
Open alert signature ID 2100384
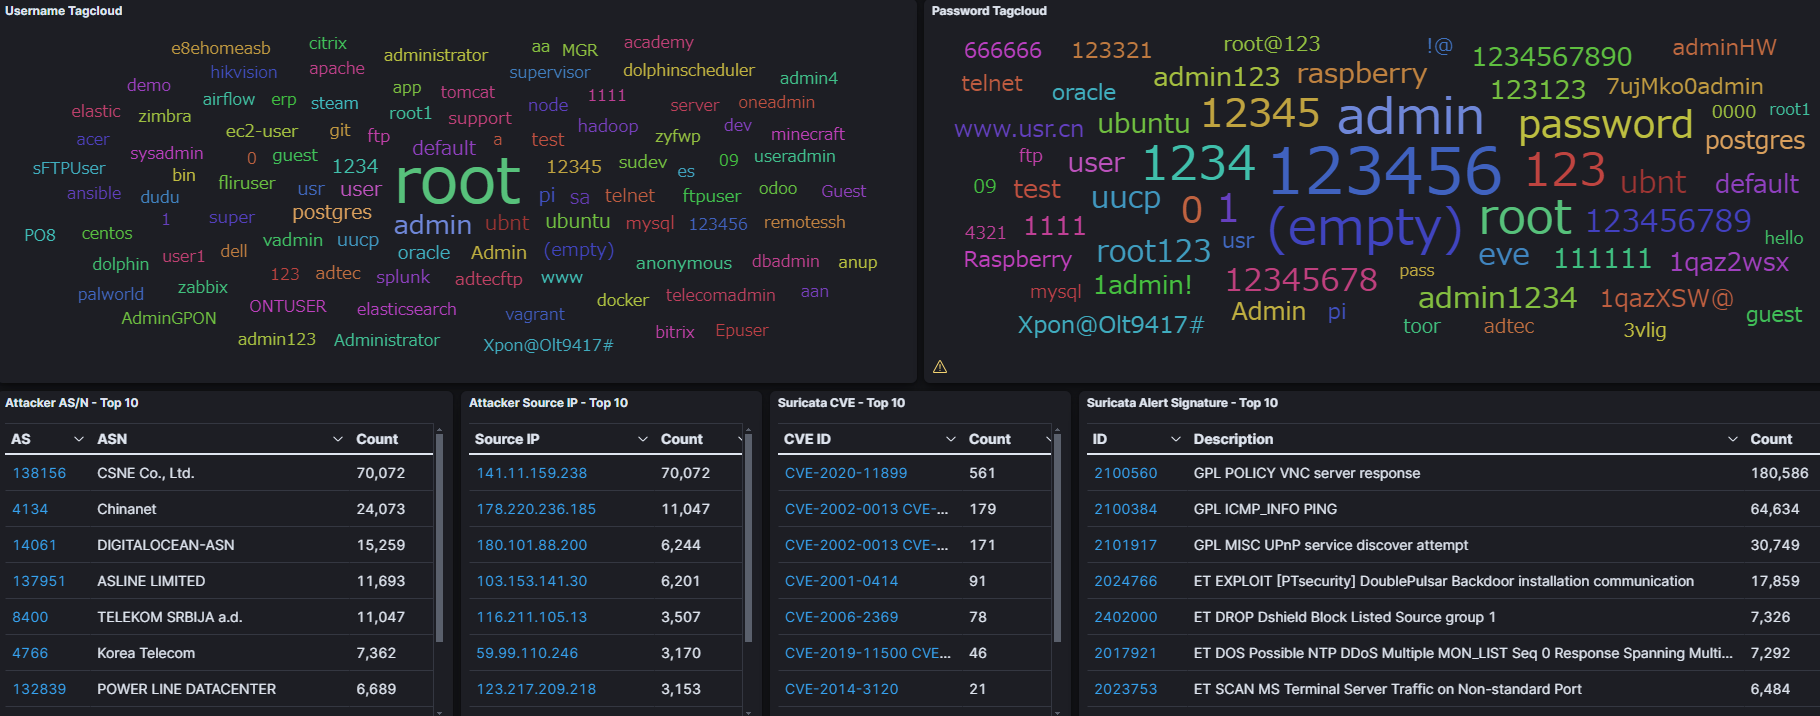point(1125,509)
